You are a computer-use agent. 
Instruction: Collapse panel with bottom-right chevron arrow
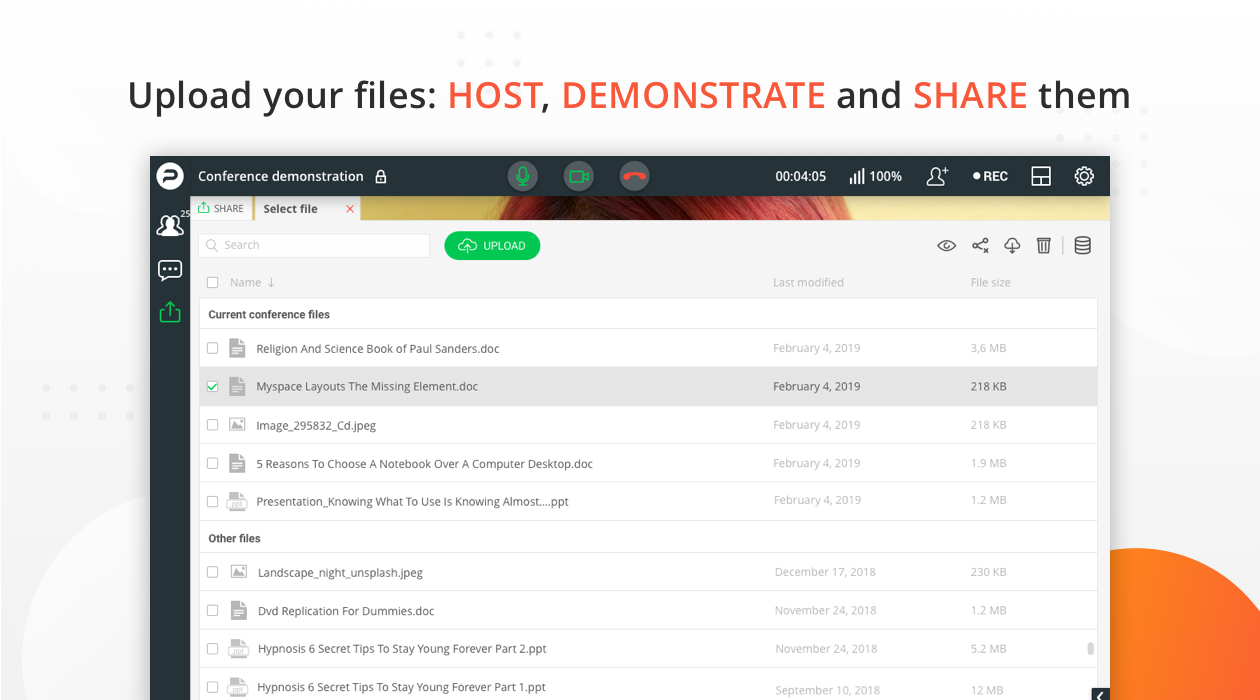1101,694
